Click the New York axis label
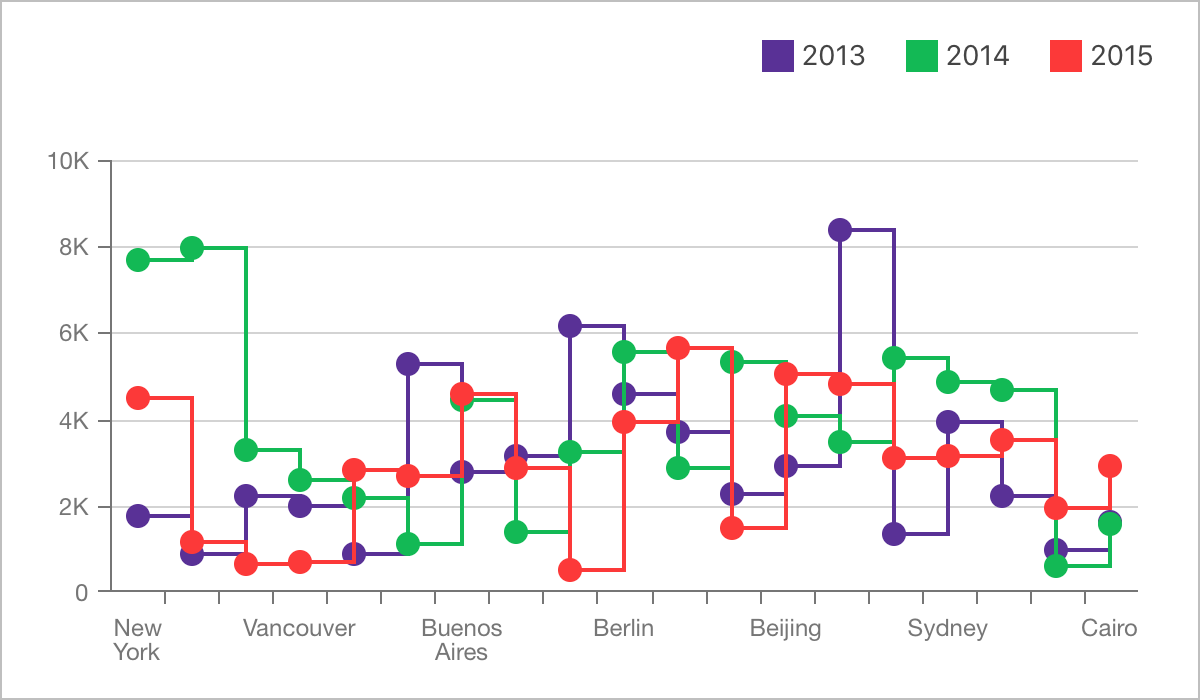 137,640
